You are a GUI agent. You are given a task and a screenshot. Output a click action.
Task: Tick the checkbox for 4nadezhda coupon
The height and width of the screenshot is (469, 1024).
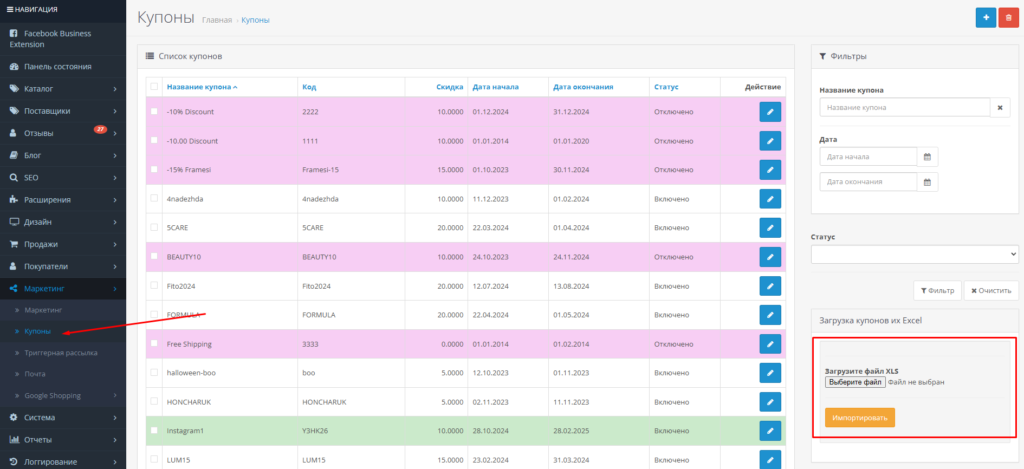[154, 199]
